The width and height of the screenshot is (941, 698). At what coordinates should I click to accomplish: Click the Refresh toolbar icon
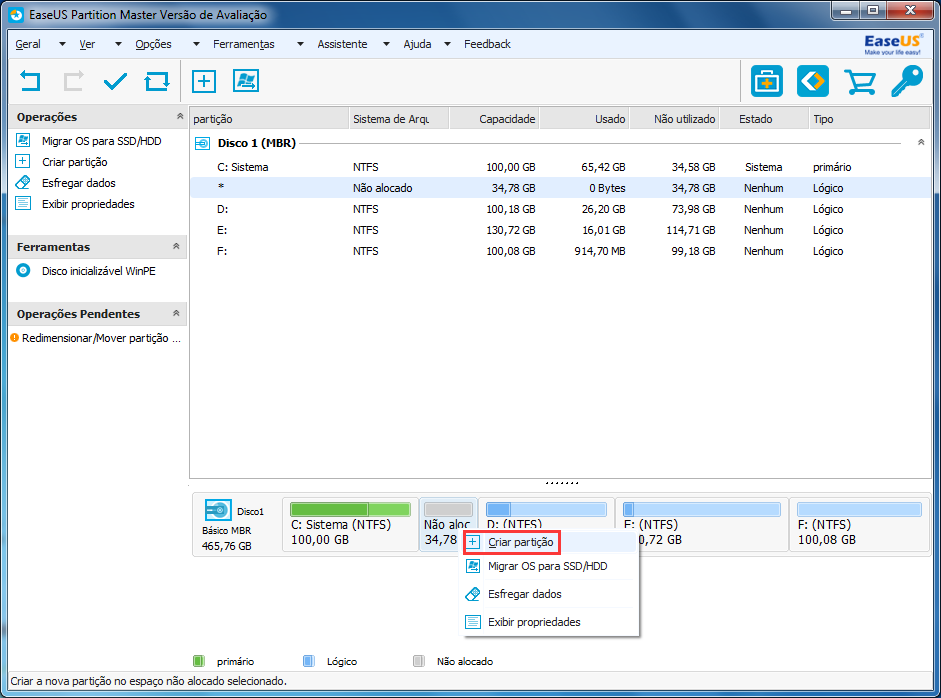(157, 81)
